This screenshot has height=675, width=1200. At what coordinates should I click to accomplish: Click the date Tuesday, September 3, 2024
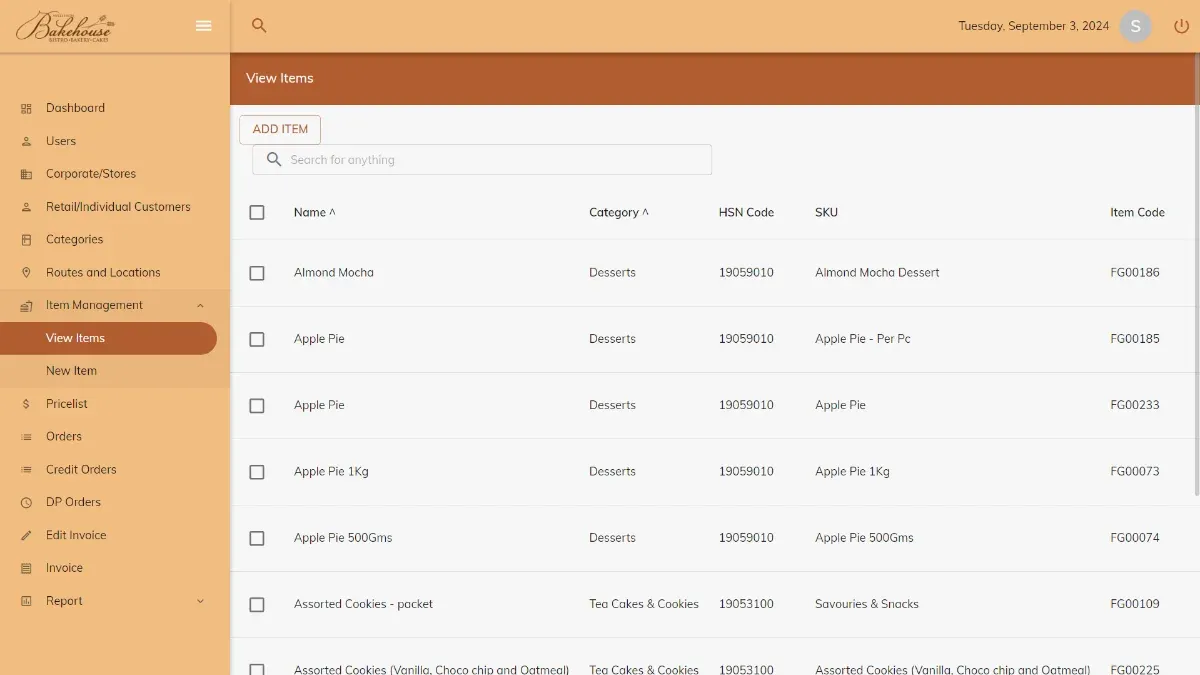pyautogui.click(x=1033, y=26)
